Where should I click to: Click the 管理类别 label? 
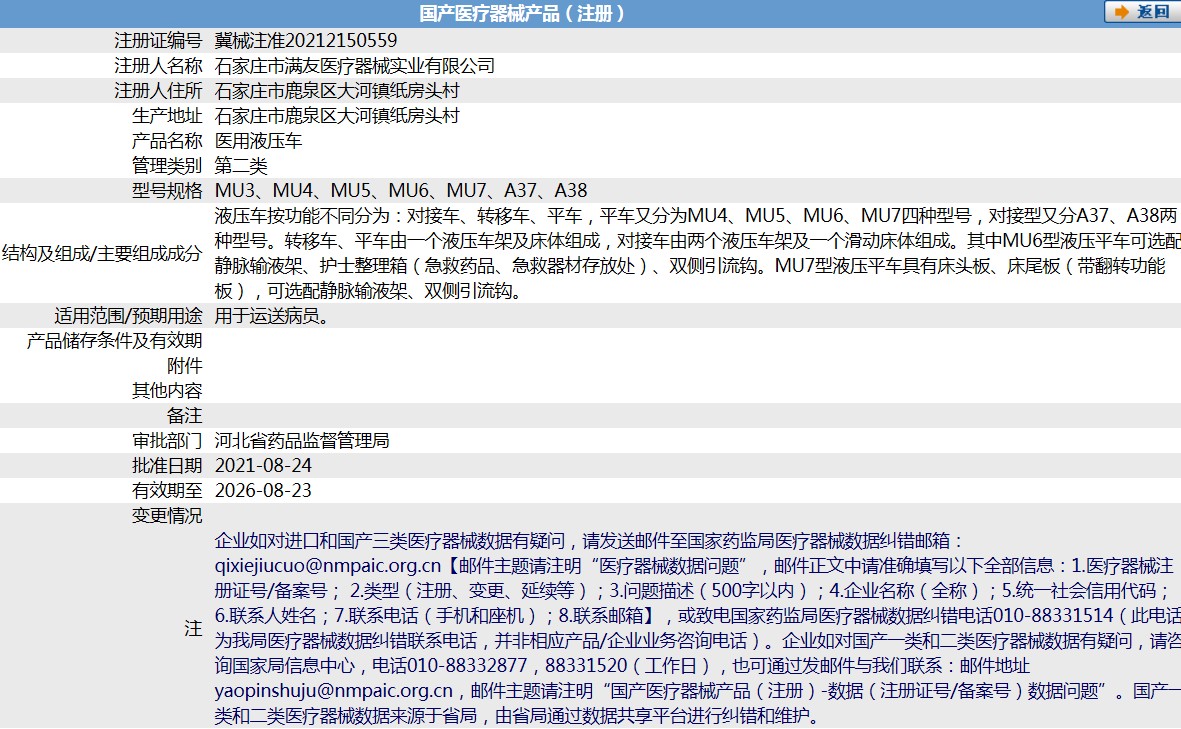(167, 166)
